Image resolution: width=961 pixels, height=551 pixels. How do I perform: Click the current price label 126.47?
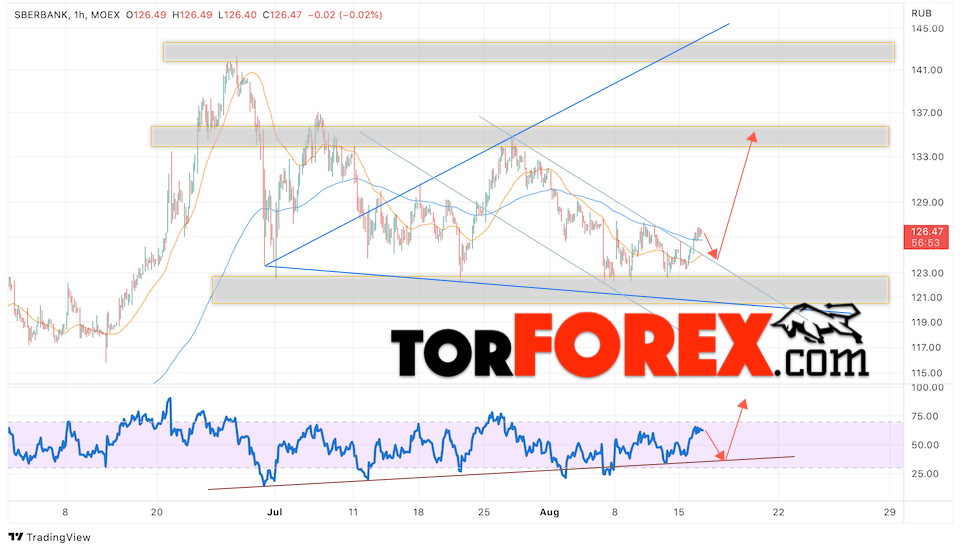coord(927,232)
